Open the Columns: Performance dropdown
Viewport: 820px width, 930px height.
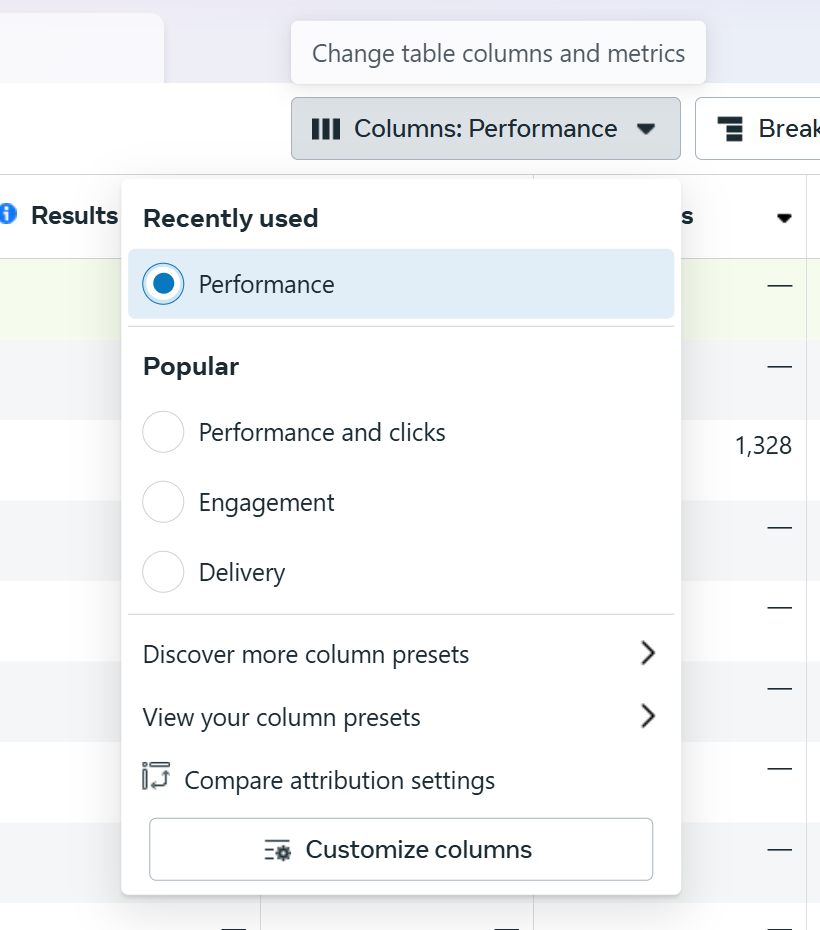click(x=486, y=129)
